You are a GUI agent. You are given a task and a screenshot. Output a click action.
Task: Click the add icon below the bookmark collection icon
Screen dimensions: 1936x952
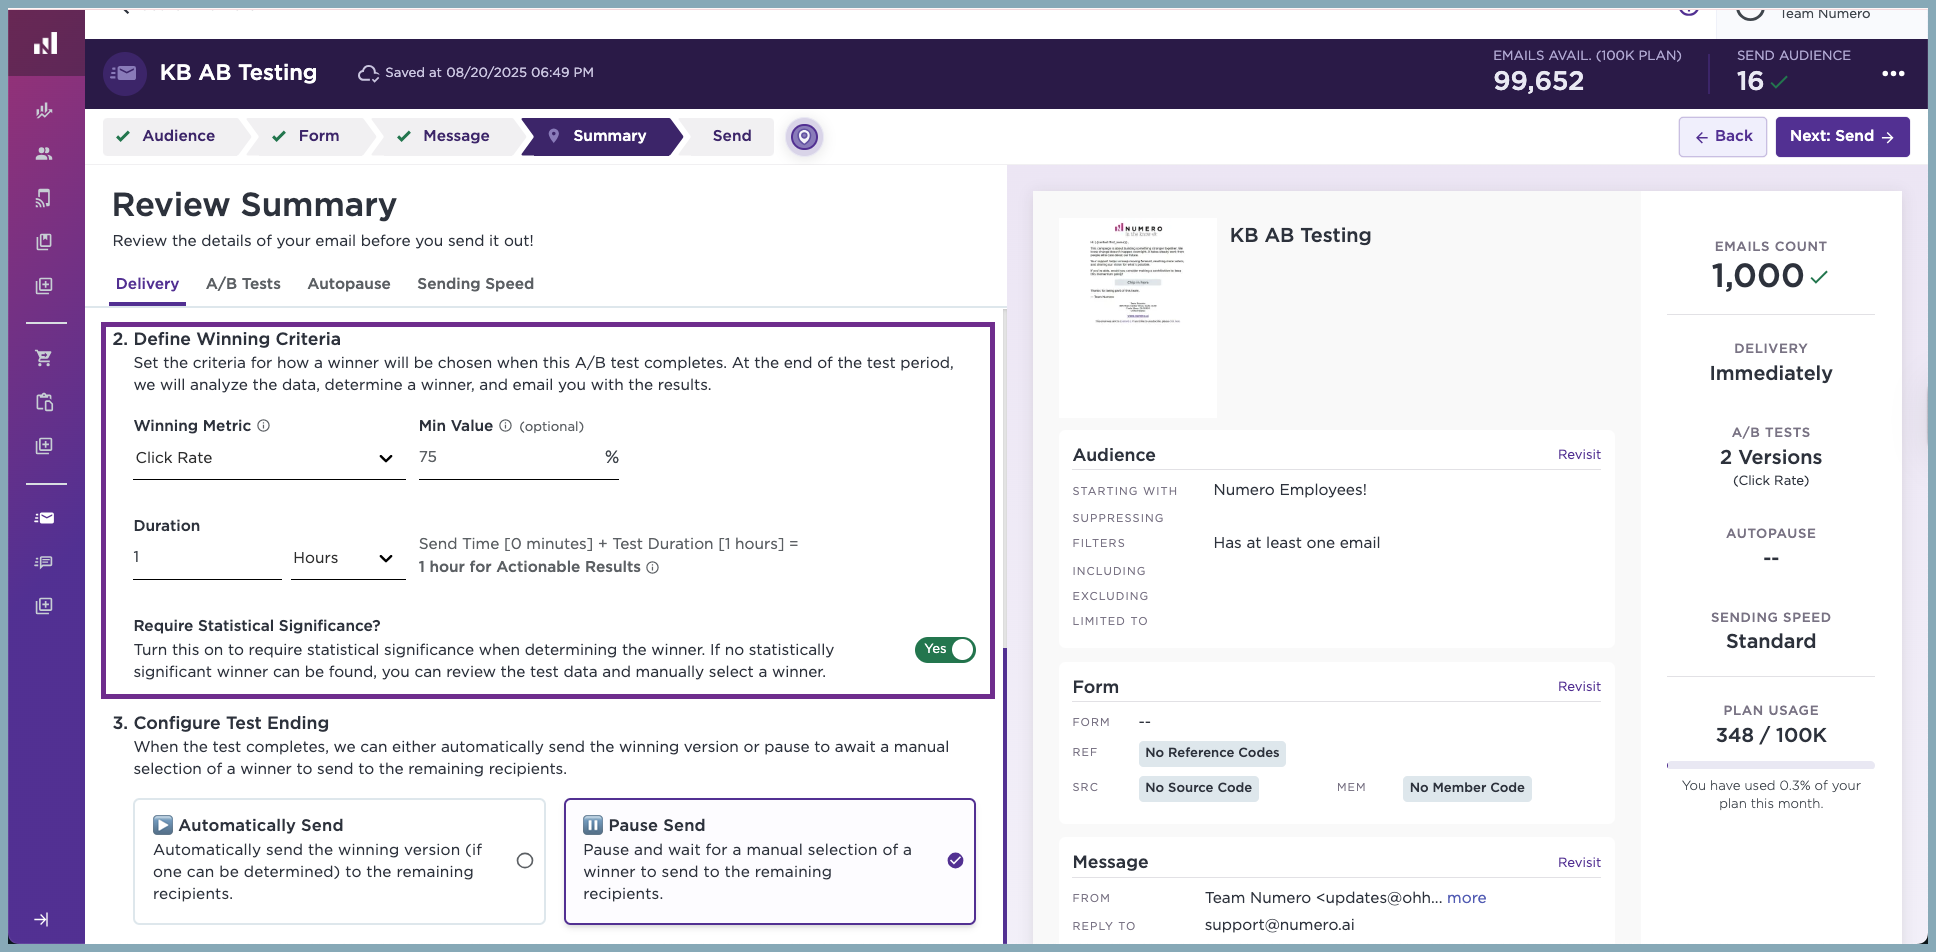[x=44, y=286]
